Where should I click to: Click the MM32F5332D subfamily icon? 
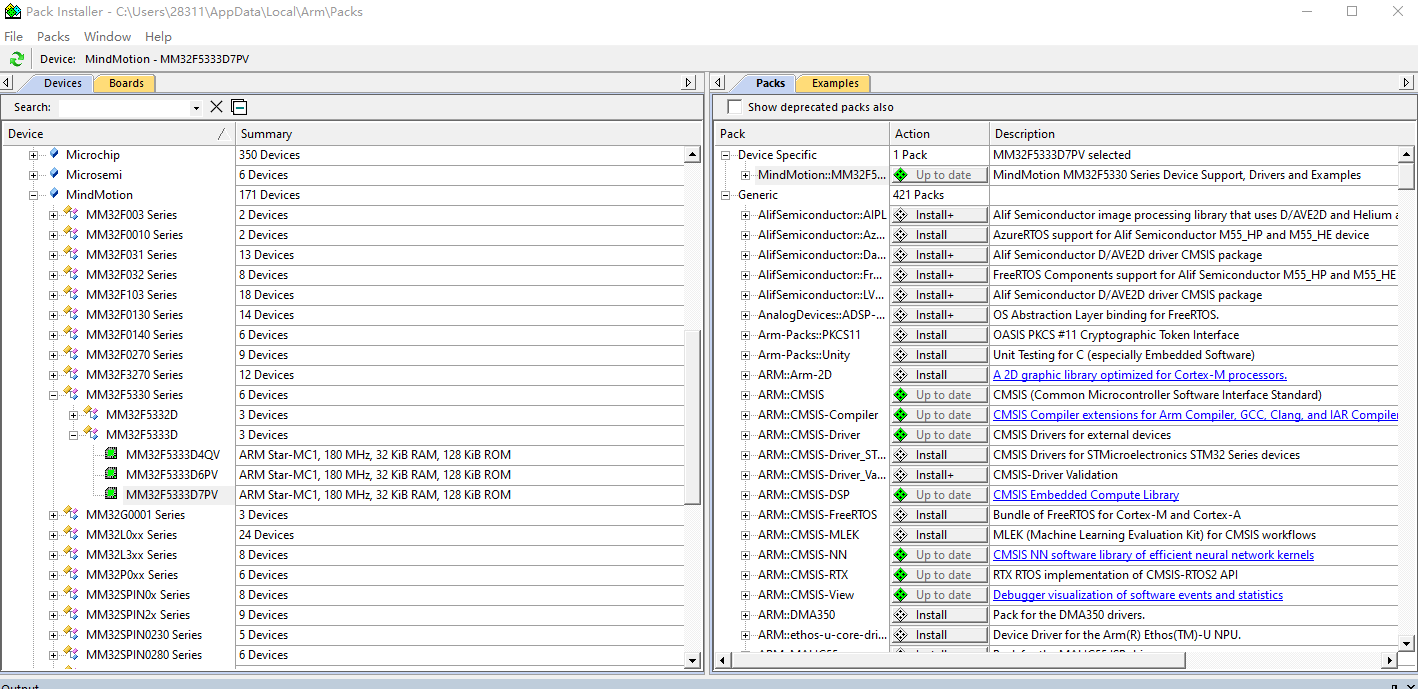tap(91, 414)
